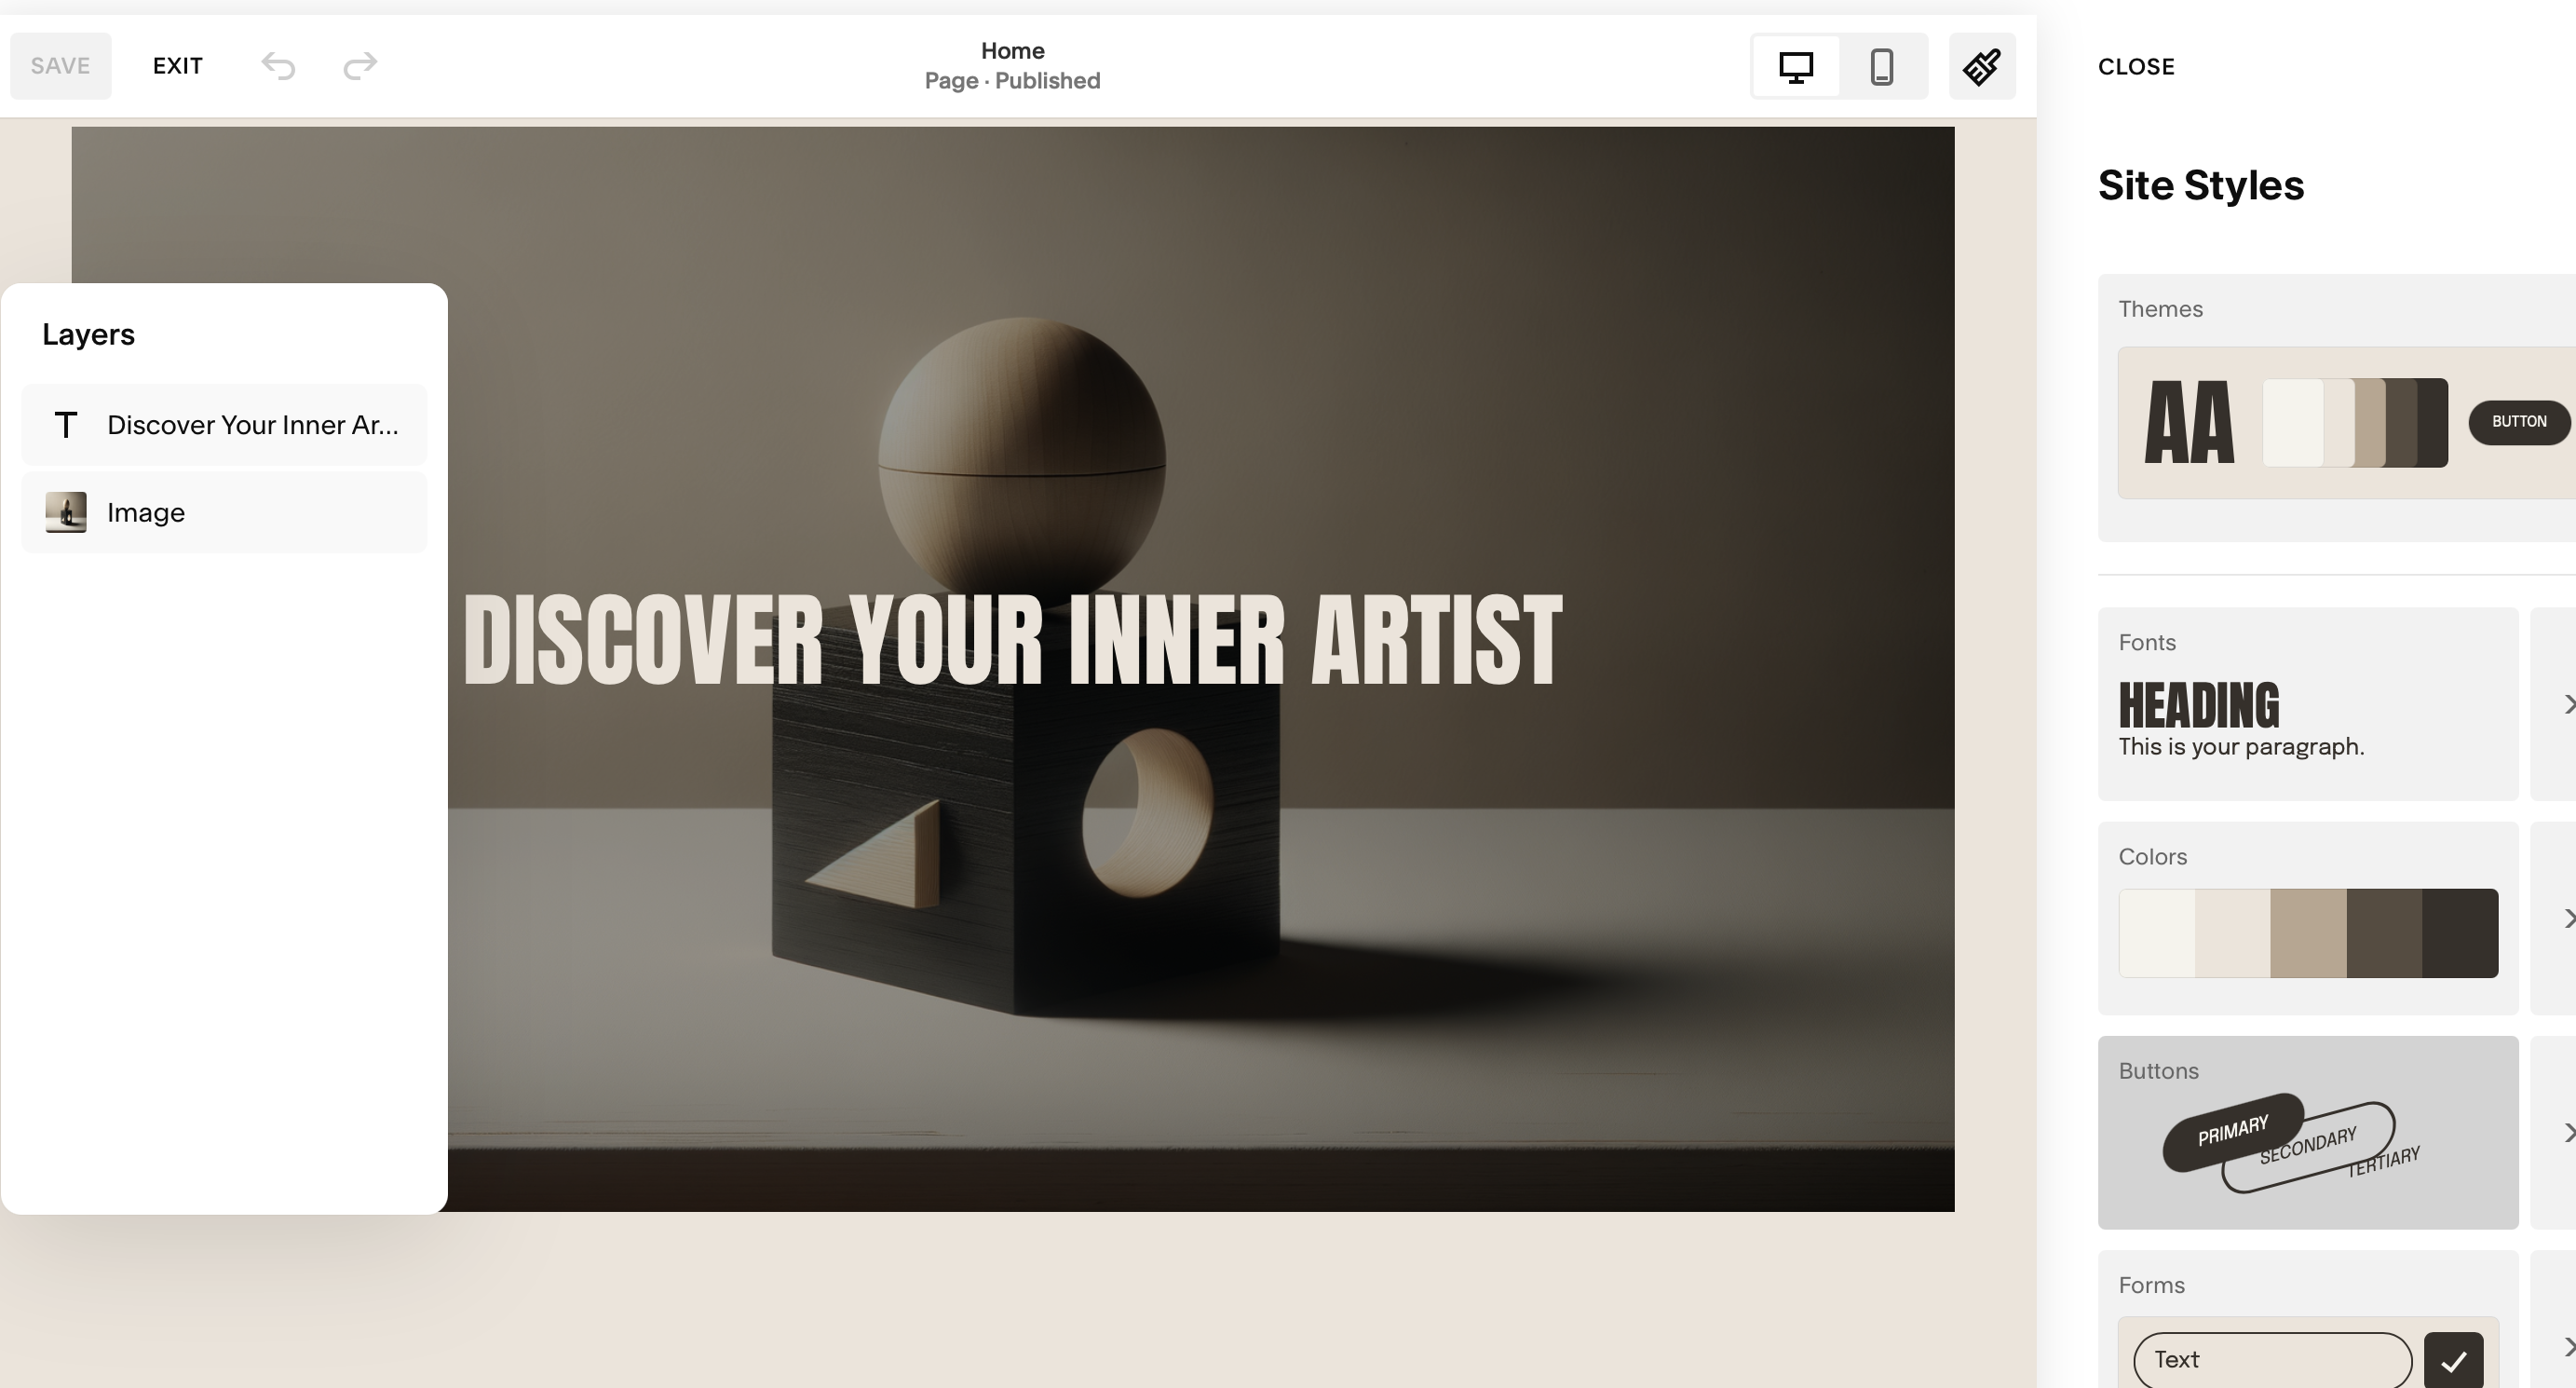Click the T text icon beside Discover Your Inner Ar...
The height and width of the screenshot is (1388, 2576).
pos(66,424)
